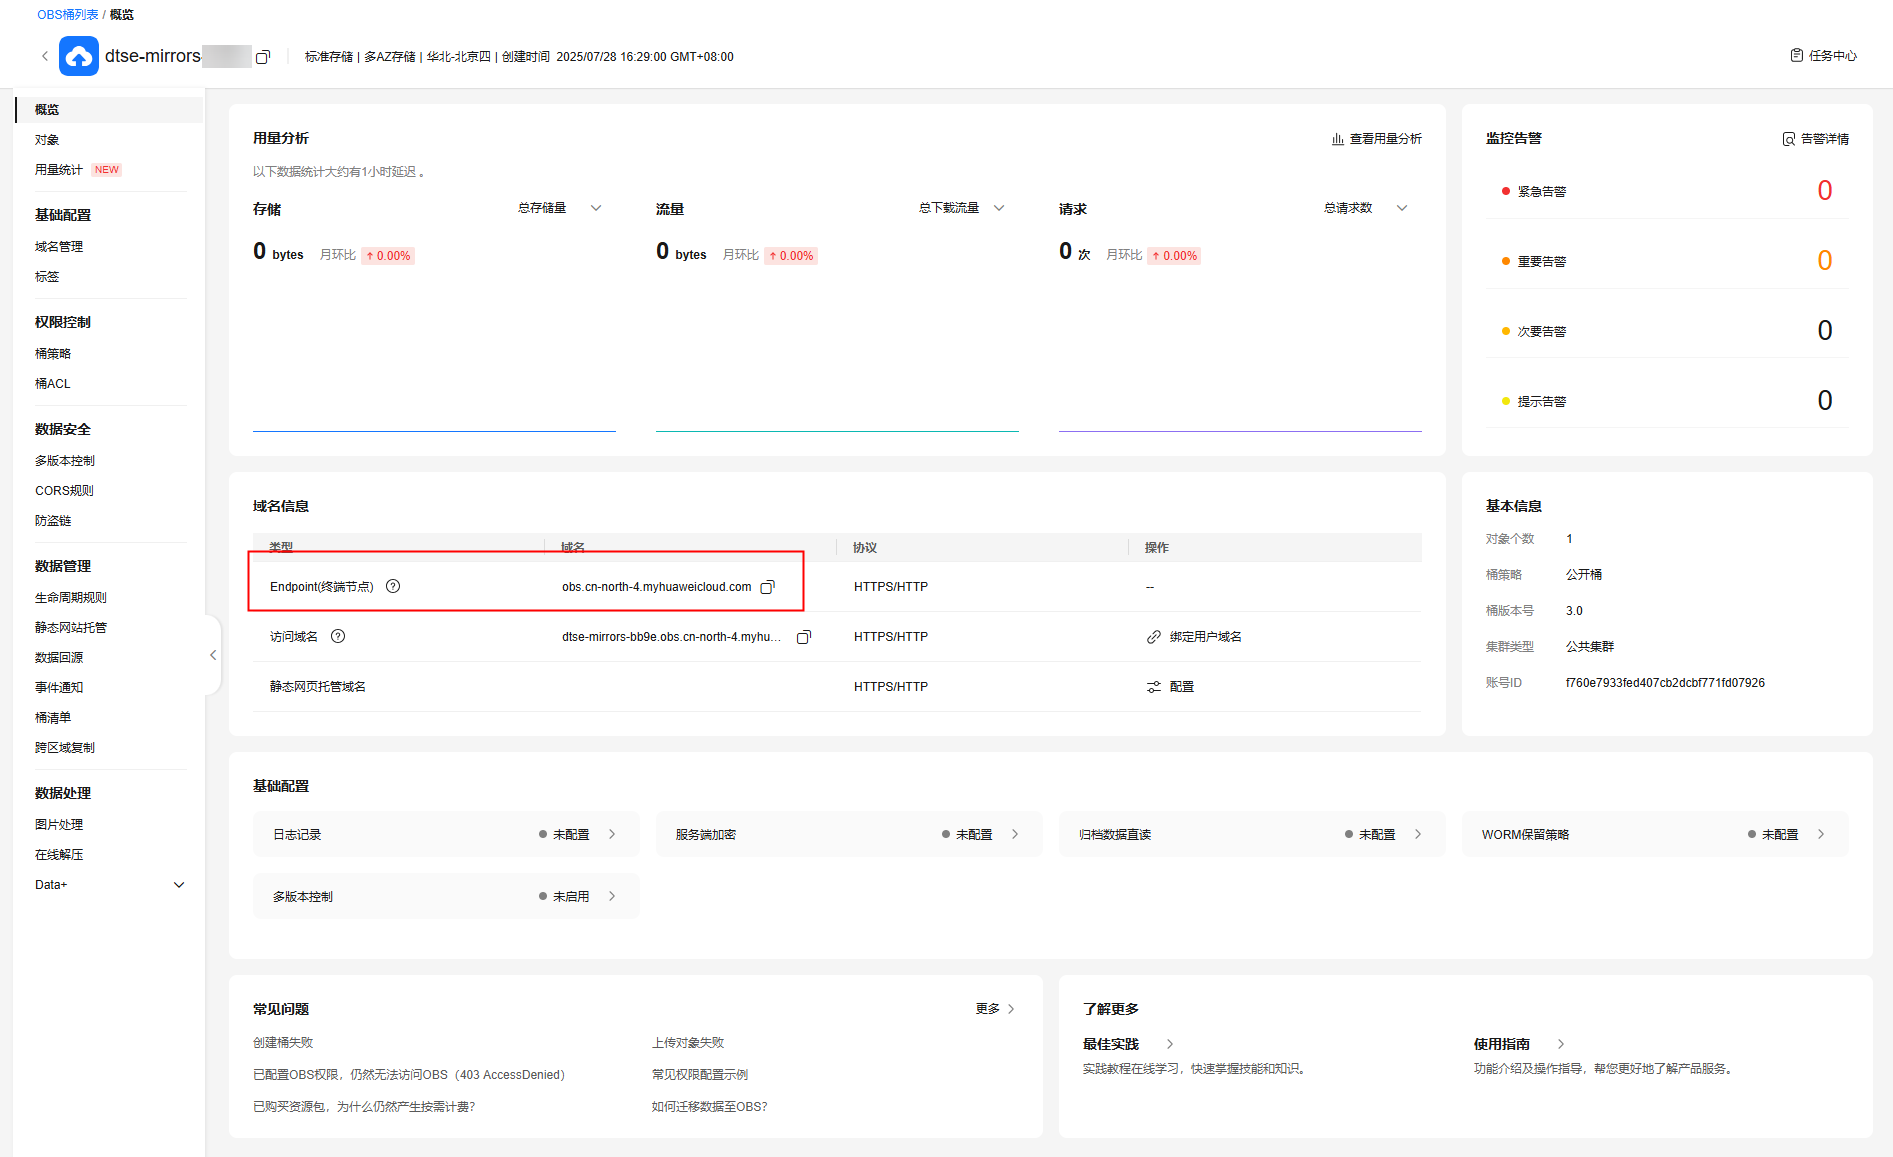Open 桶策略 in the sidebar menu

point(53,354)
